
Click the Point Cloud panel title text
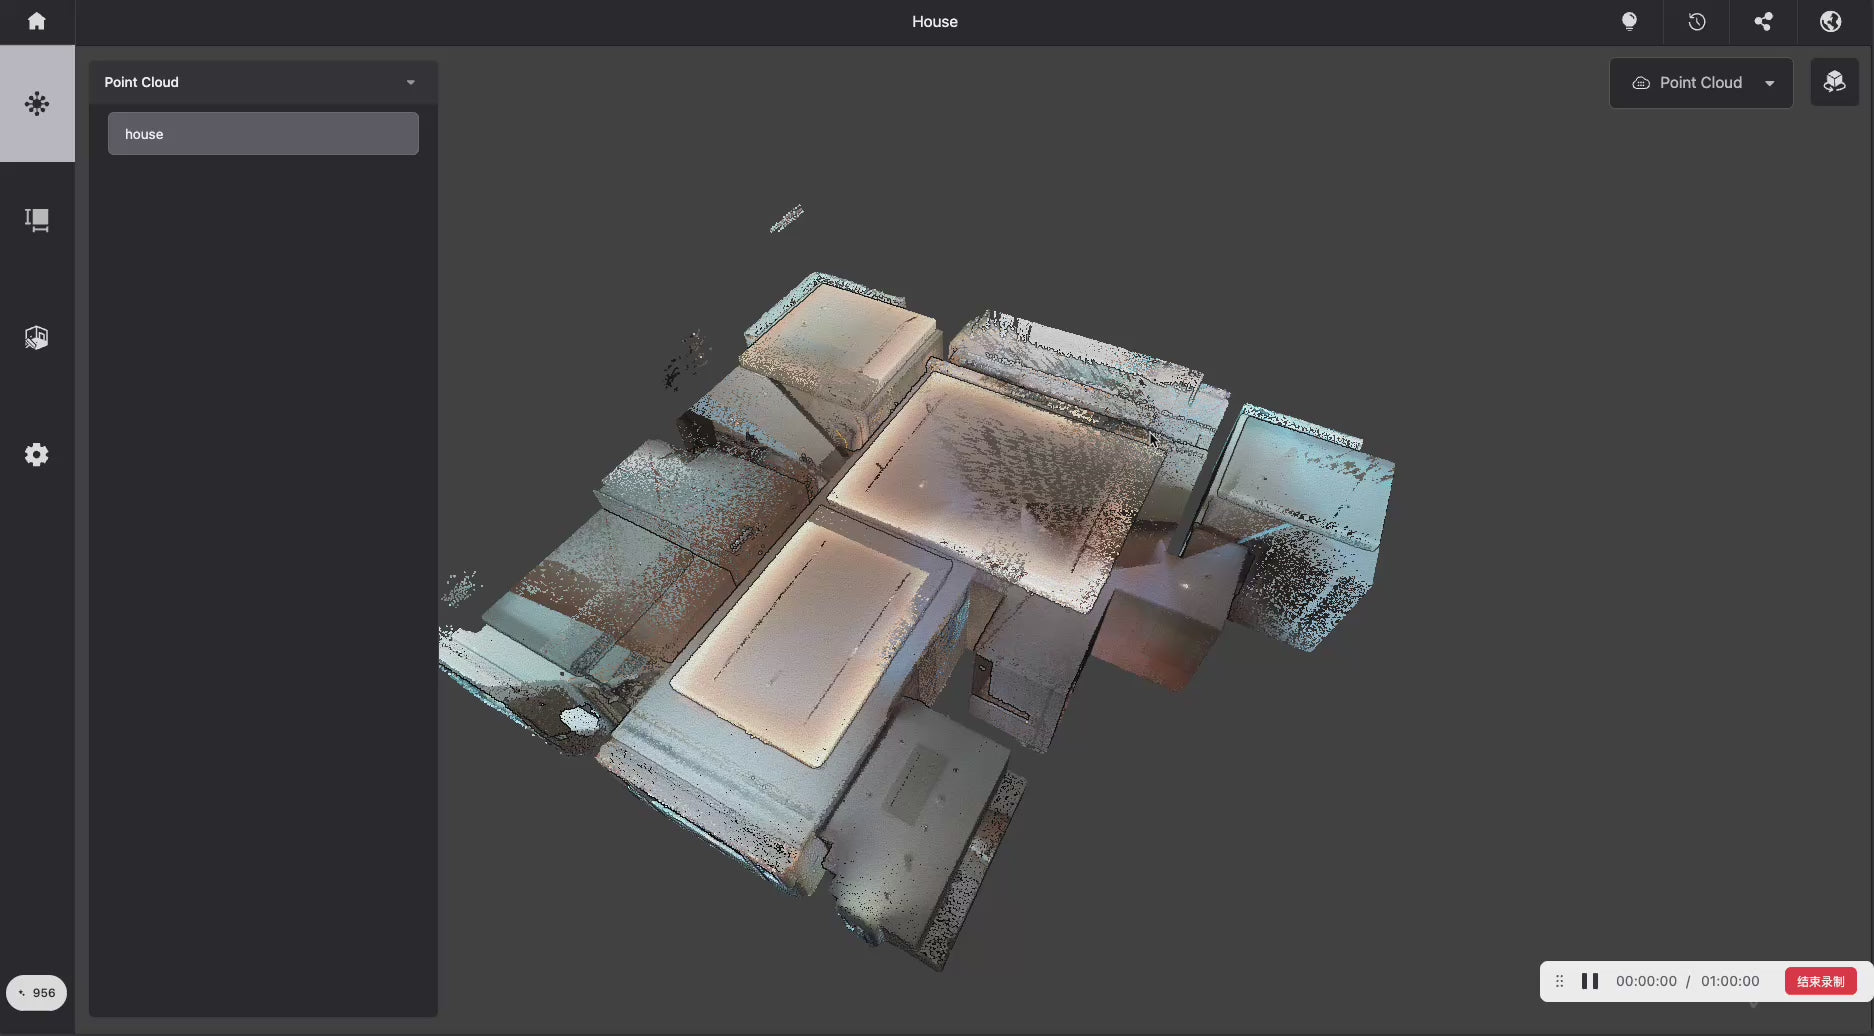coord(142,82)
